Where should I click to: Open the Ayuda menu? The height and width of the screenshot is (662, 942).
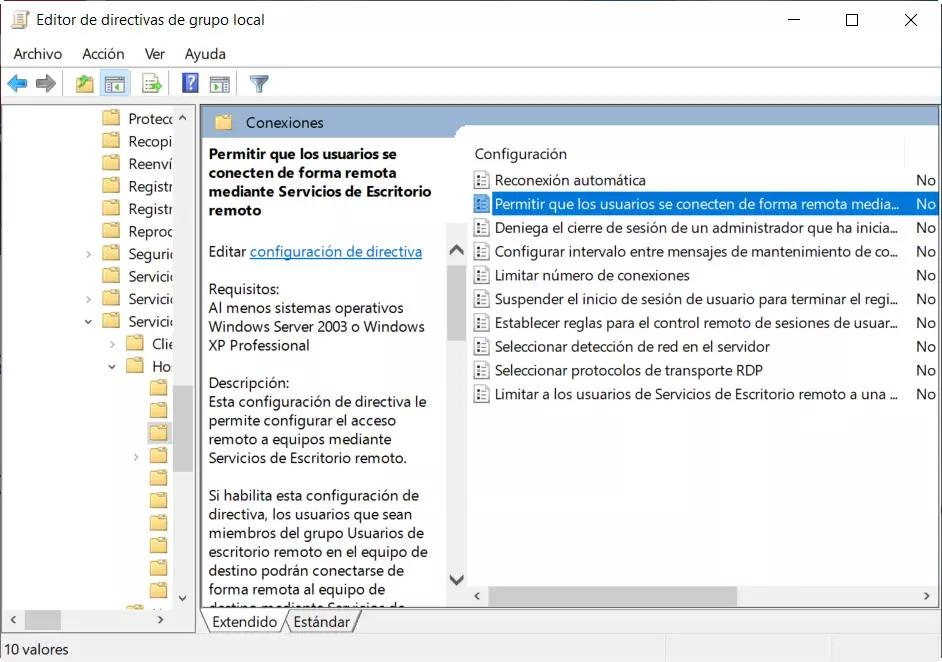[205, 54]
